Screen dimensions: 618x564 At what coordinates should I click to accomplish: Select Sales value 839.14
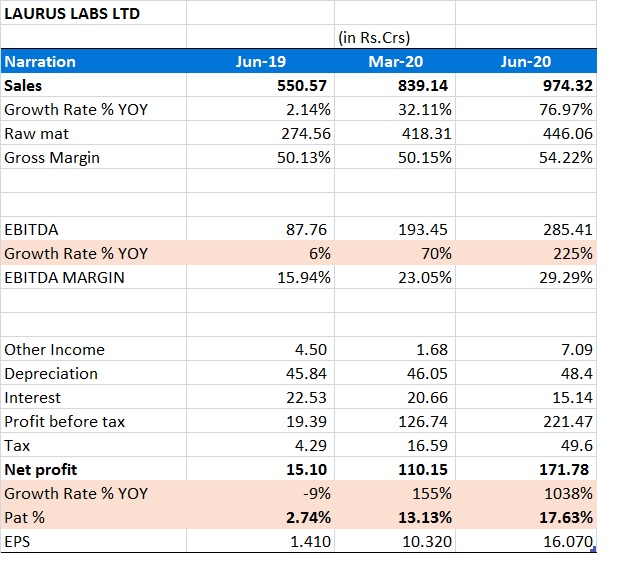pyautogui.click(x=395, y=86)
